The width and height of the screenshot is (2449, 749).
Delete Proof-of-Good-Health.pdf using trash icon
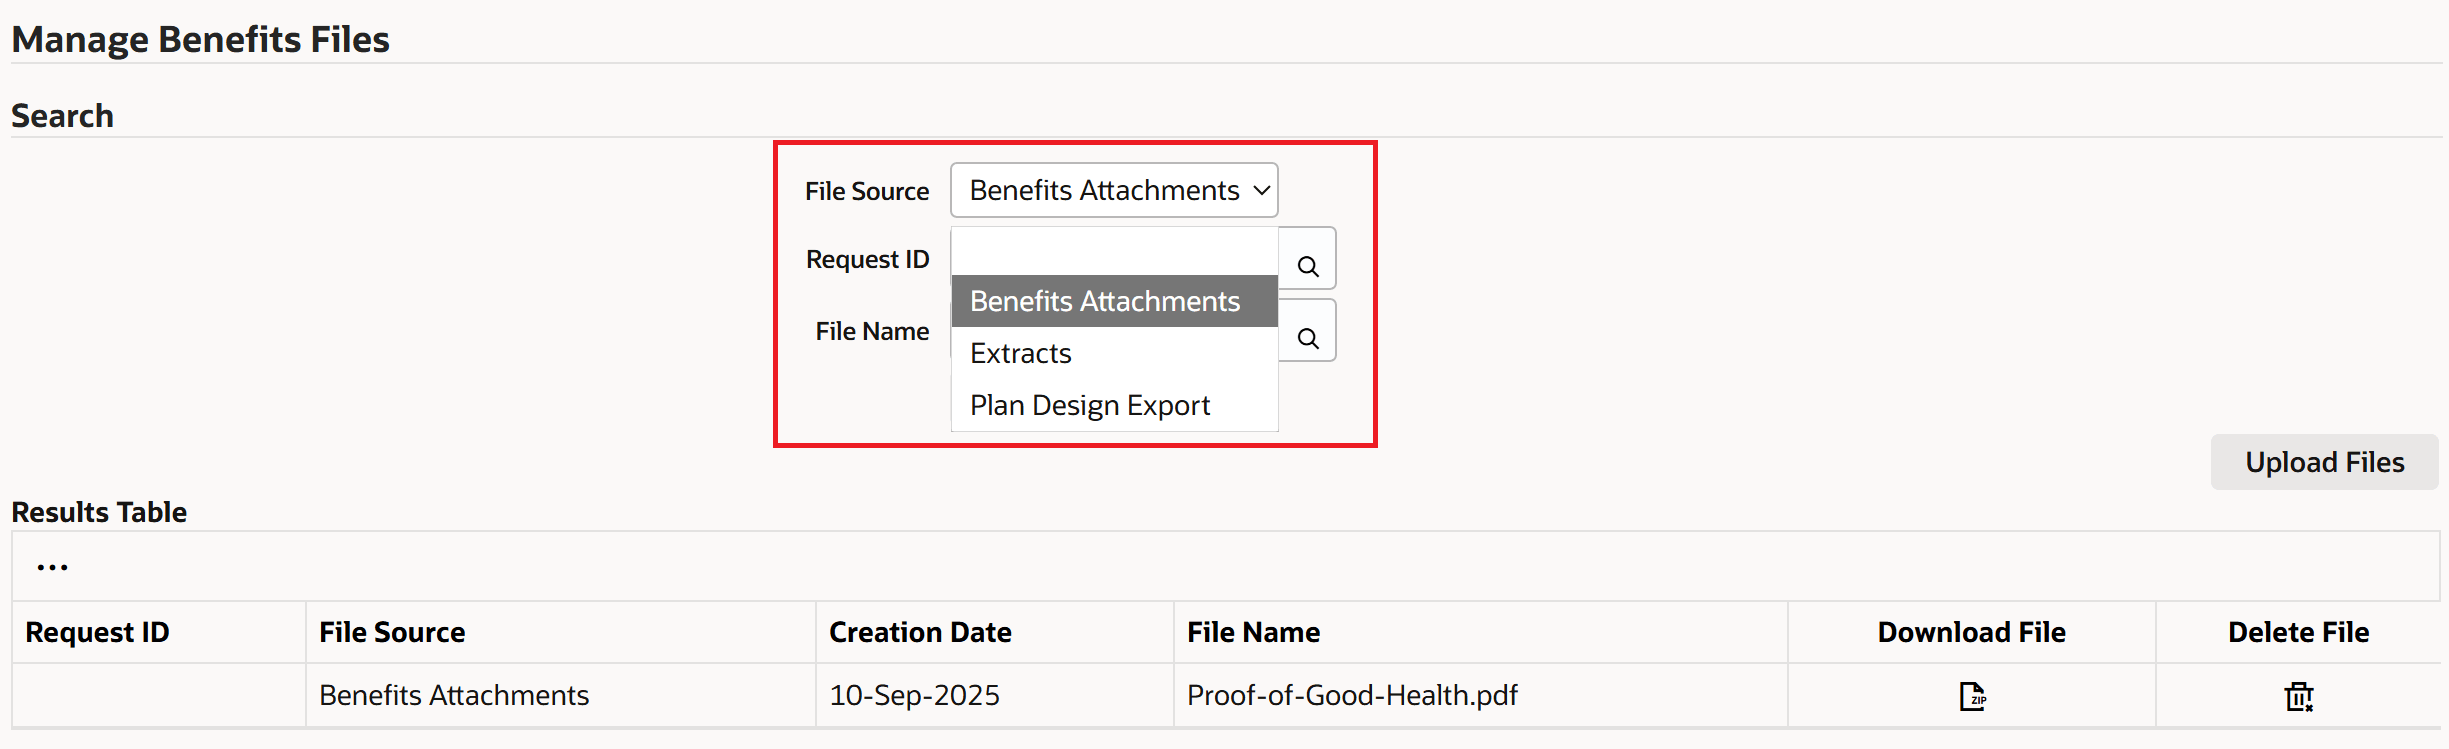pos(2297,696)
